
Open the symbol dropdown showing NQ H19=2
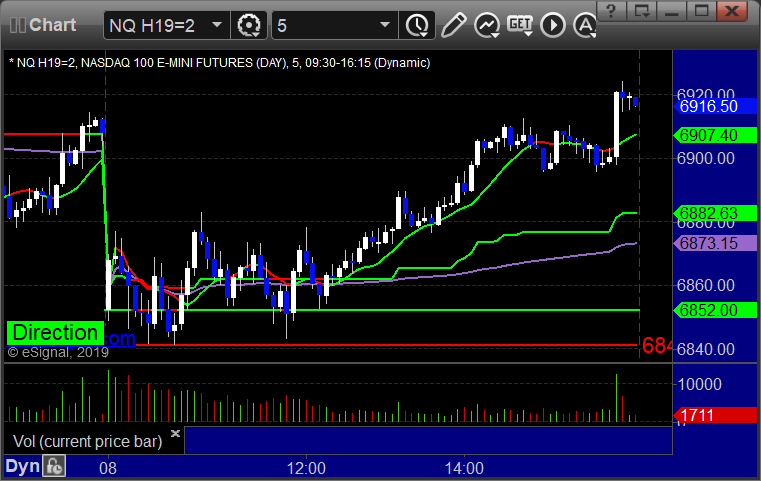[x=165, y=25]
